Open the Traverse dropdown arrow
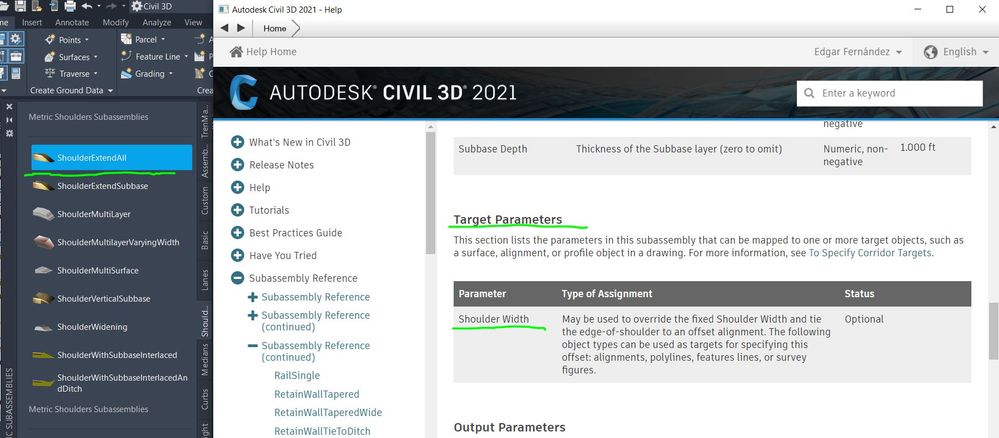This screenshot has width=999, height=438. [x=95, y=74]
